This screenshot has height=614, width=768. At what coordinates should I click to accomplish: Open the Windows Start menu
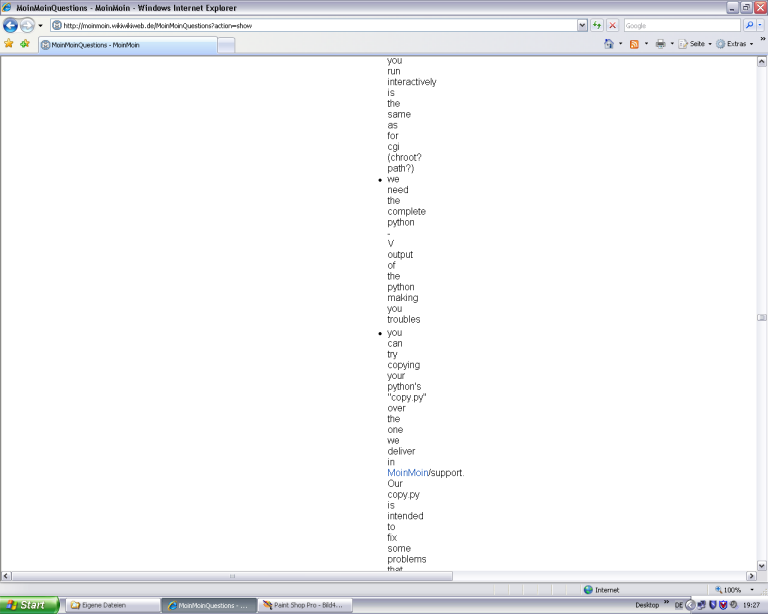[29, 605]
